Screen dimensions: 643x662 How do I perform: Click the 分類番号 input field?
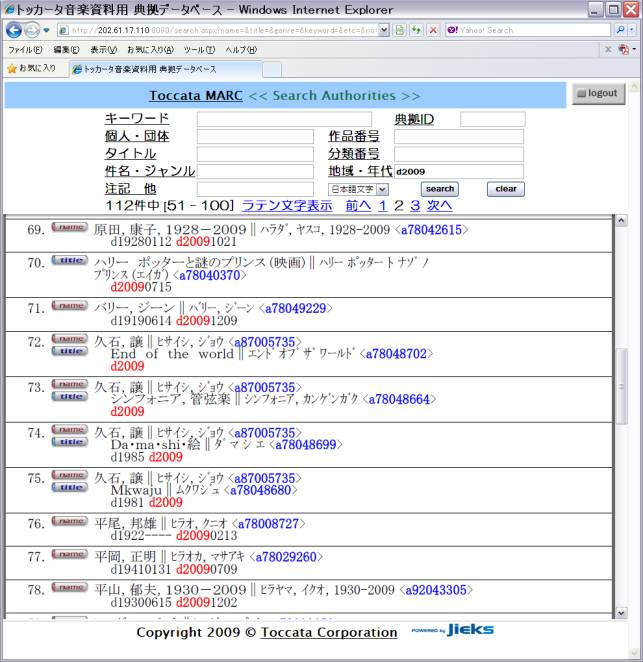[459, 154]
